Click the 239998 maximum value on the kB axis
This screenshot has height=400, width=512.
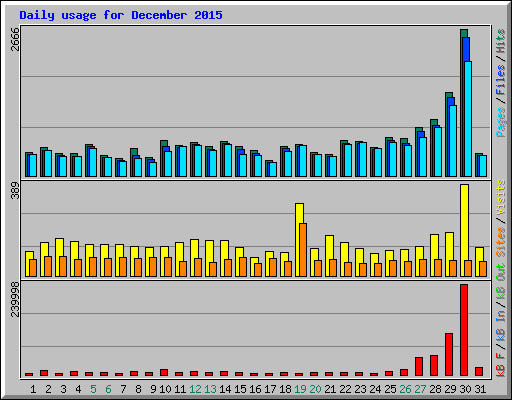point(15,299)
